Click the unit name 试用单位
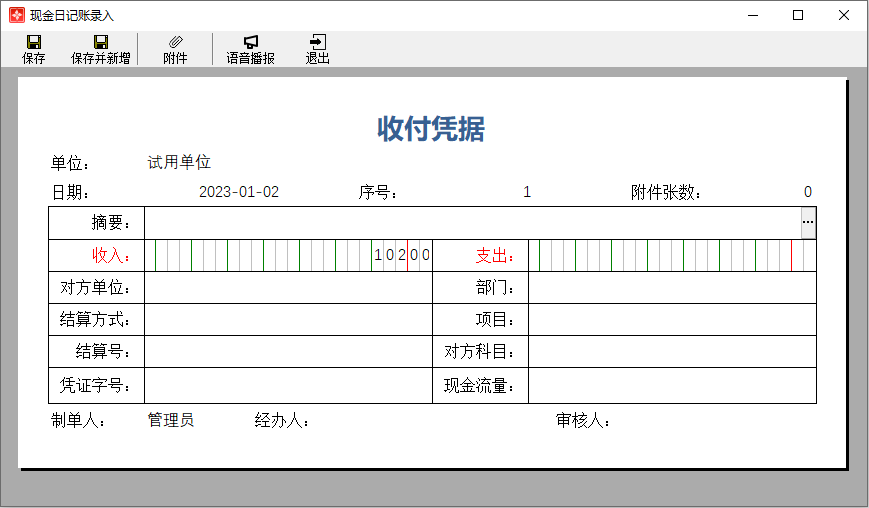The width and height of the screenshot is (869, 508). coord(179,162)
